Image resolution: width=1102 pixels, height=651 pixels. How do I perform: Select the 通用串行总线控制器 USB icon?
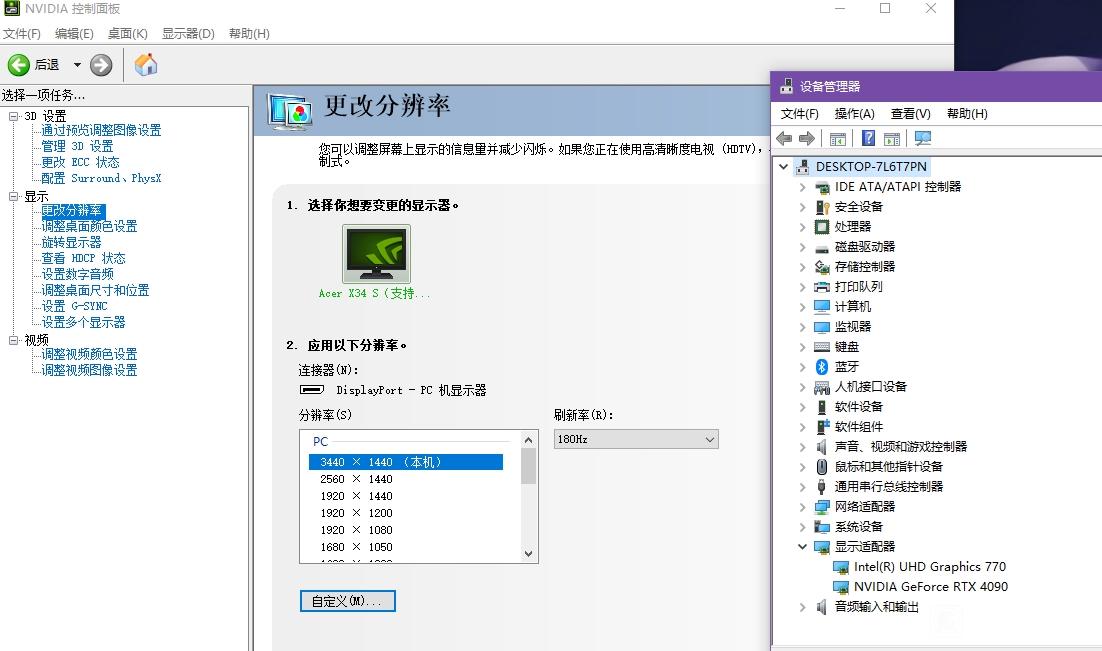click(822, 486)
